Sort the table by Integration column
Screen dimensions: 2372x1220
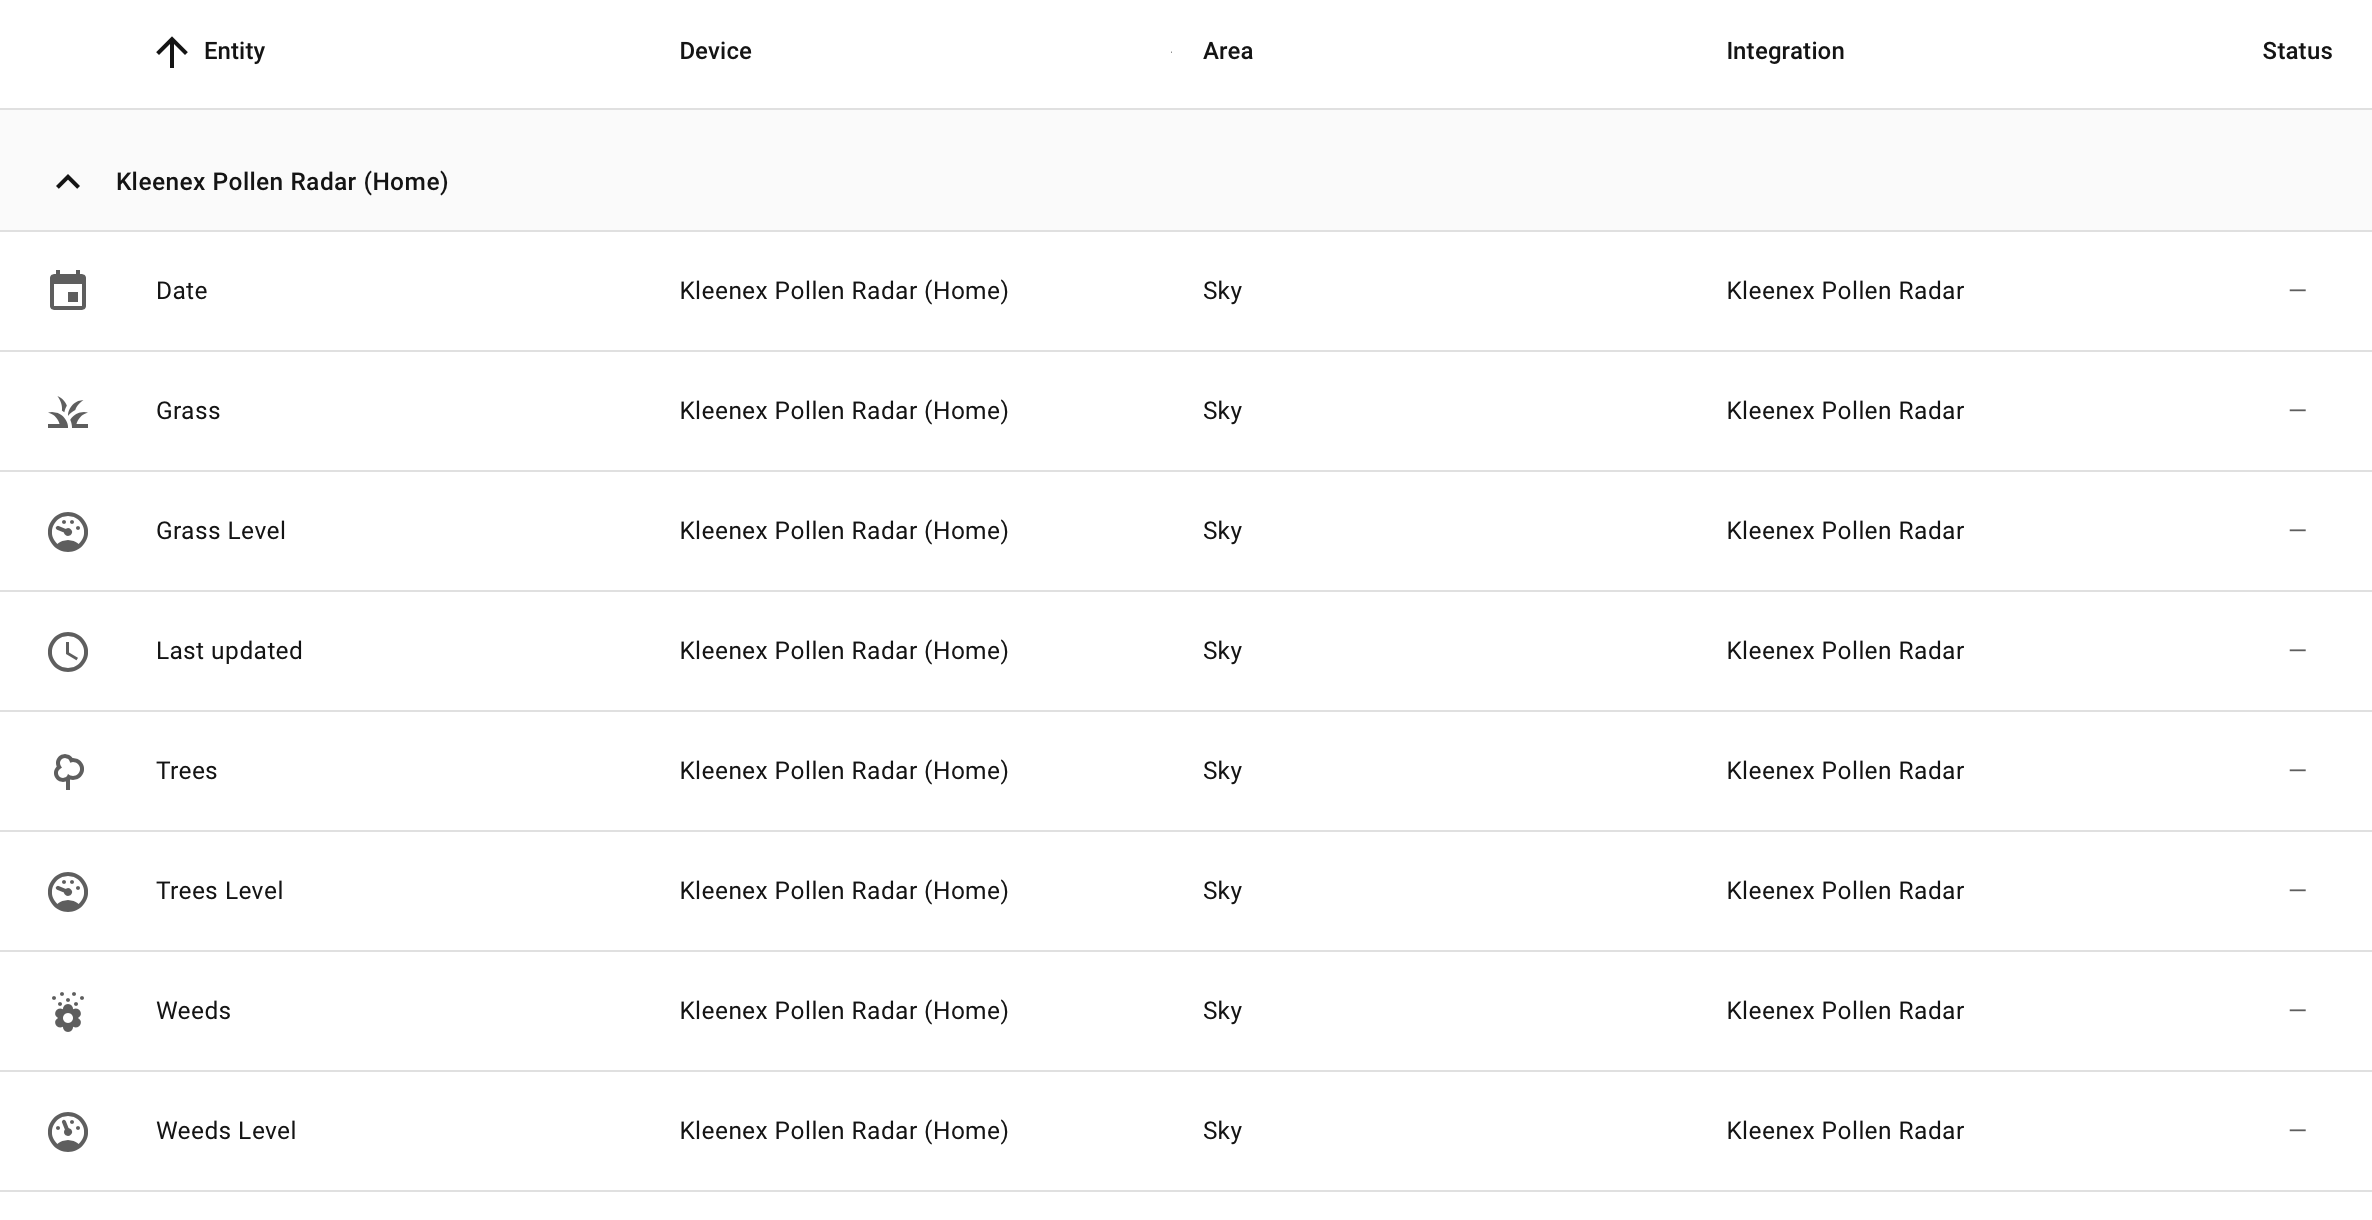tap(1785, 51)
